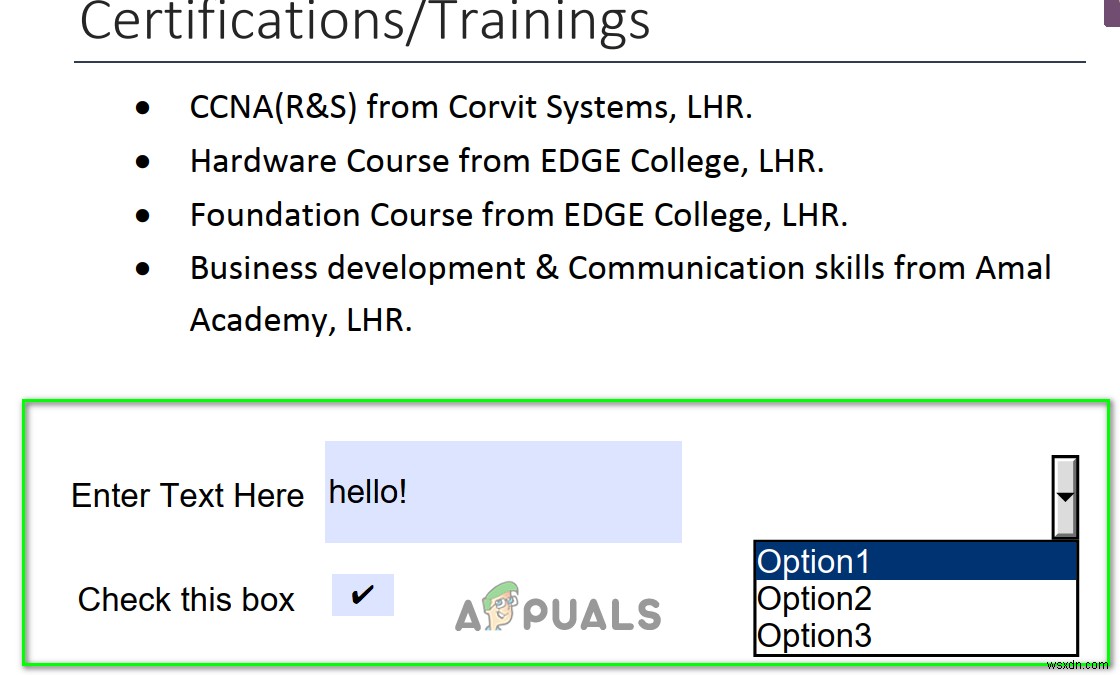Screen dimensions: 1120x675
Task: Click the bullet beside the CCNA(R&S) item
Action: pyautogui.click(x=145, y=108)
